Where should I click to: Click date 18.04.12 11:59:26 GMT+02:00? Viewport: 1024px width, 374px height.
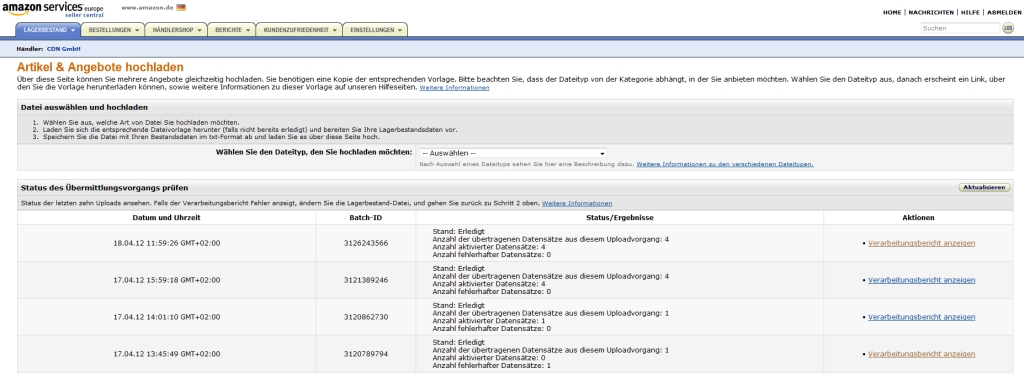point(167,243)
